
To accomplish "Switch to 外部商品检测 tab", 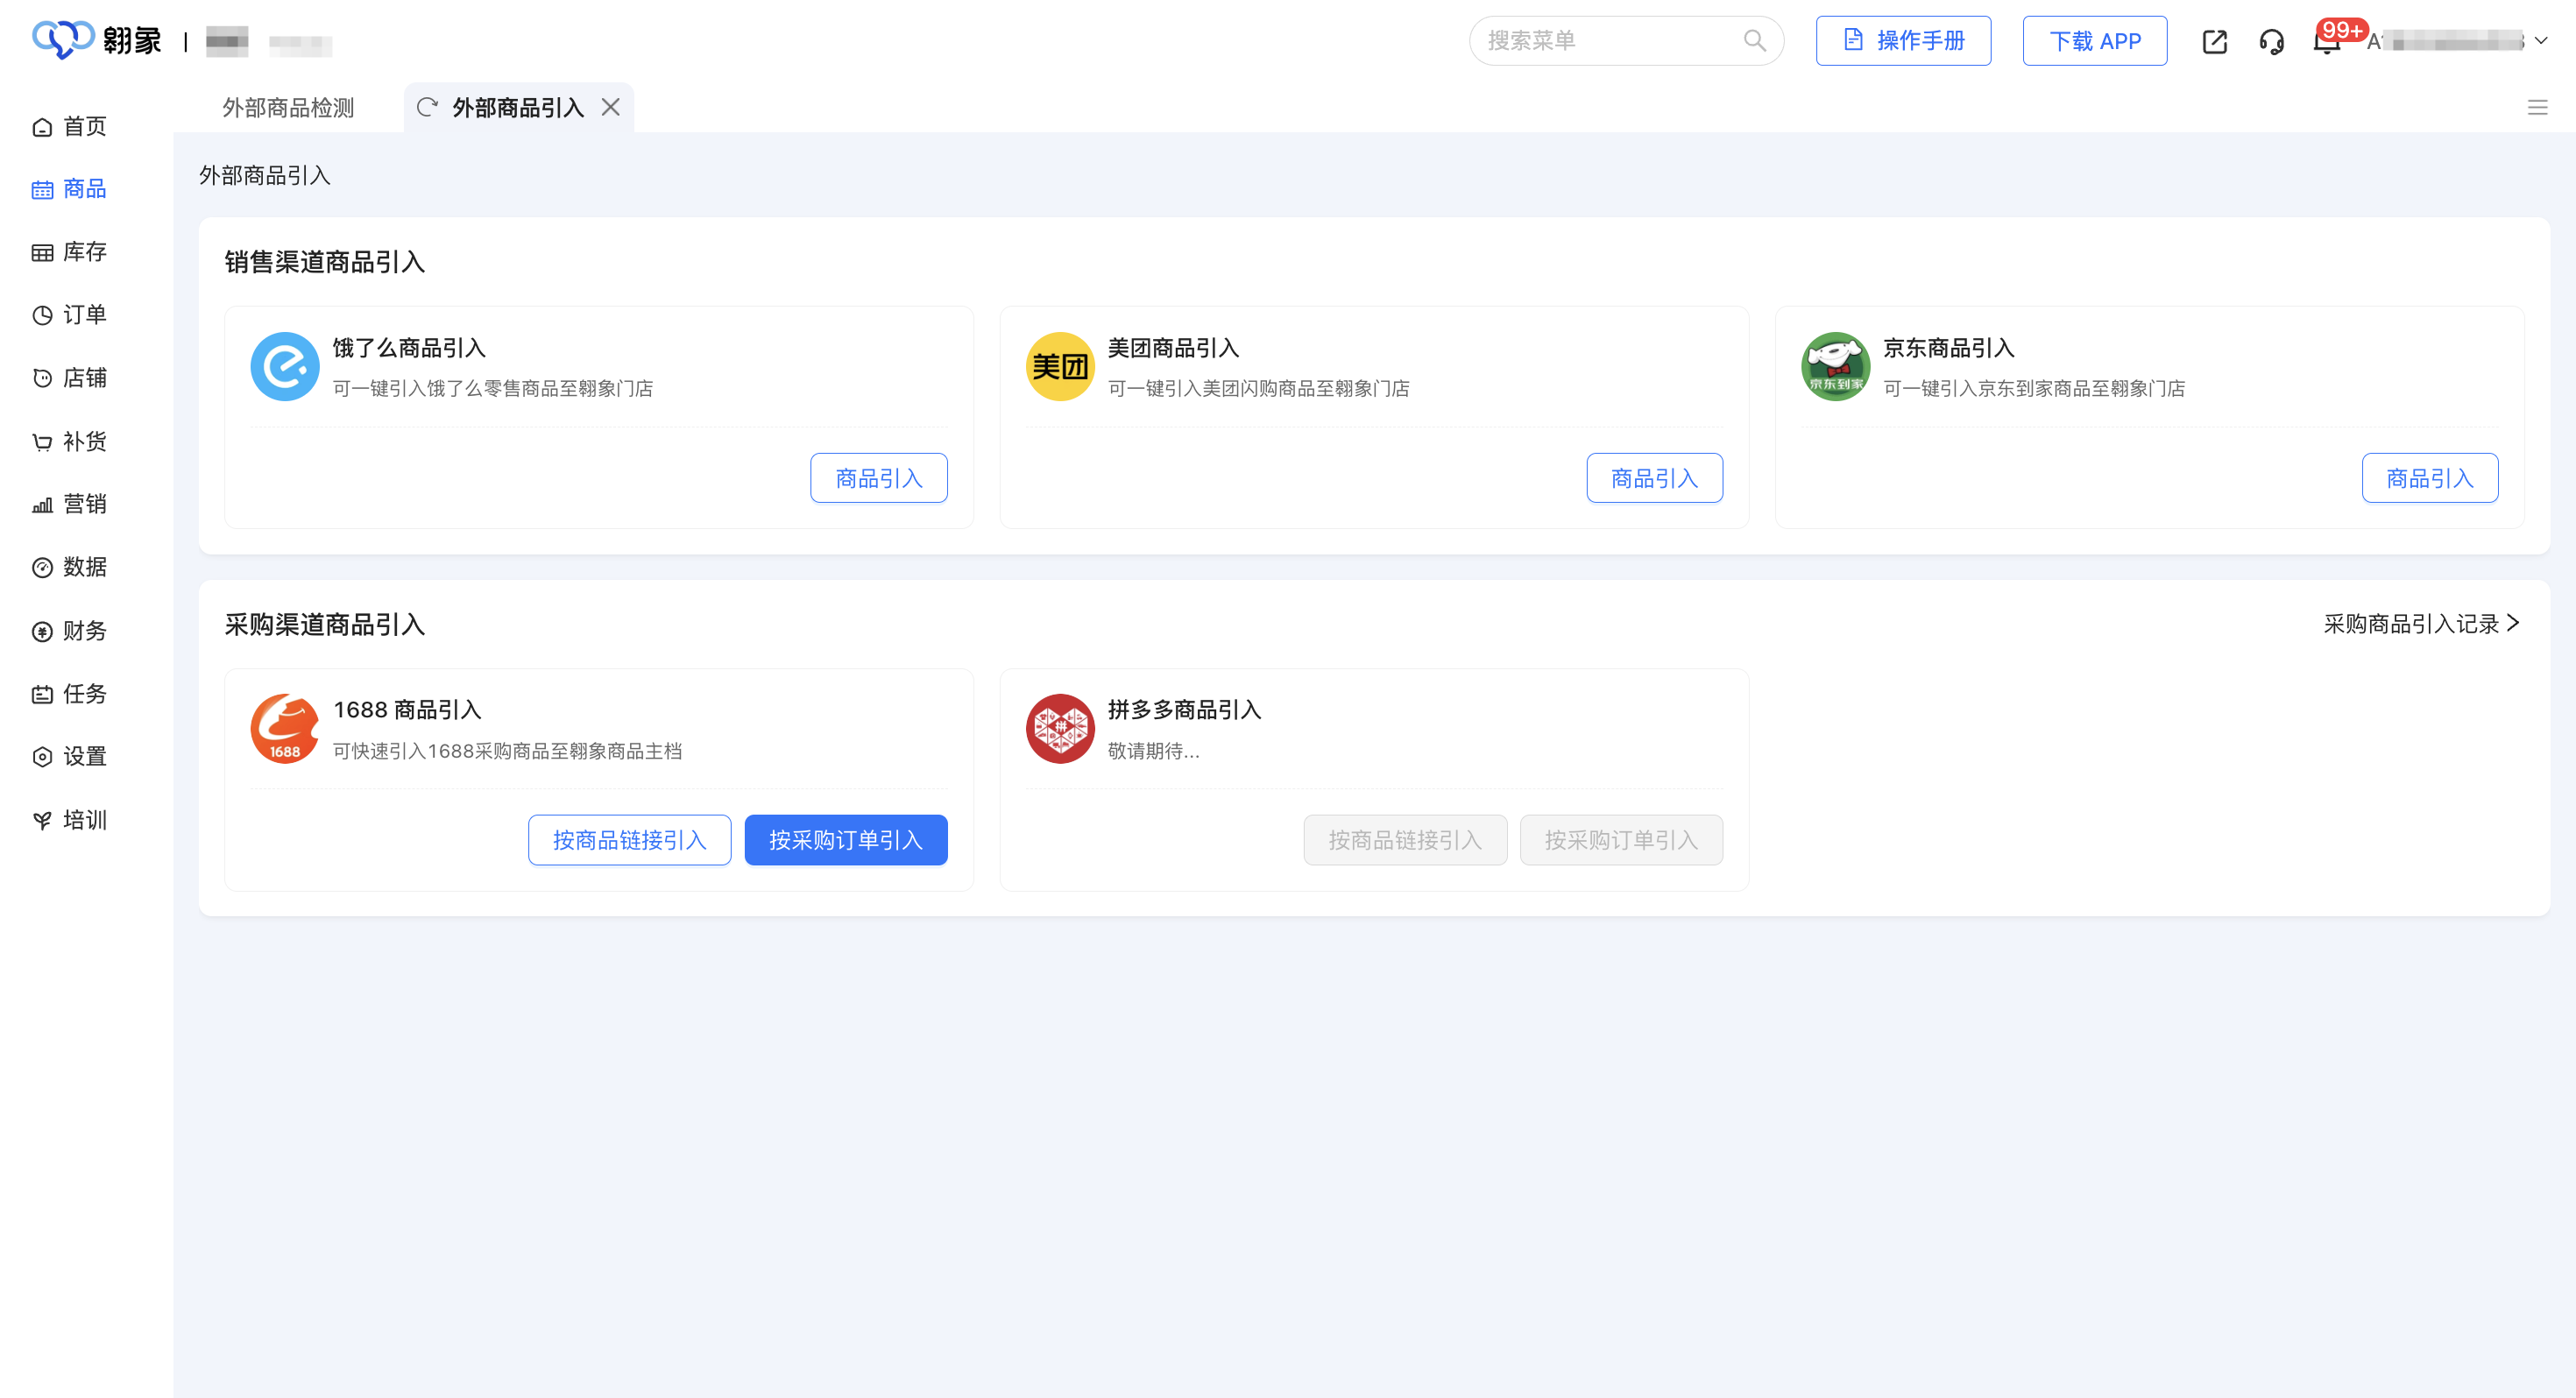I will coord(288,107).
